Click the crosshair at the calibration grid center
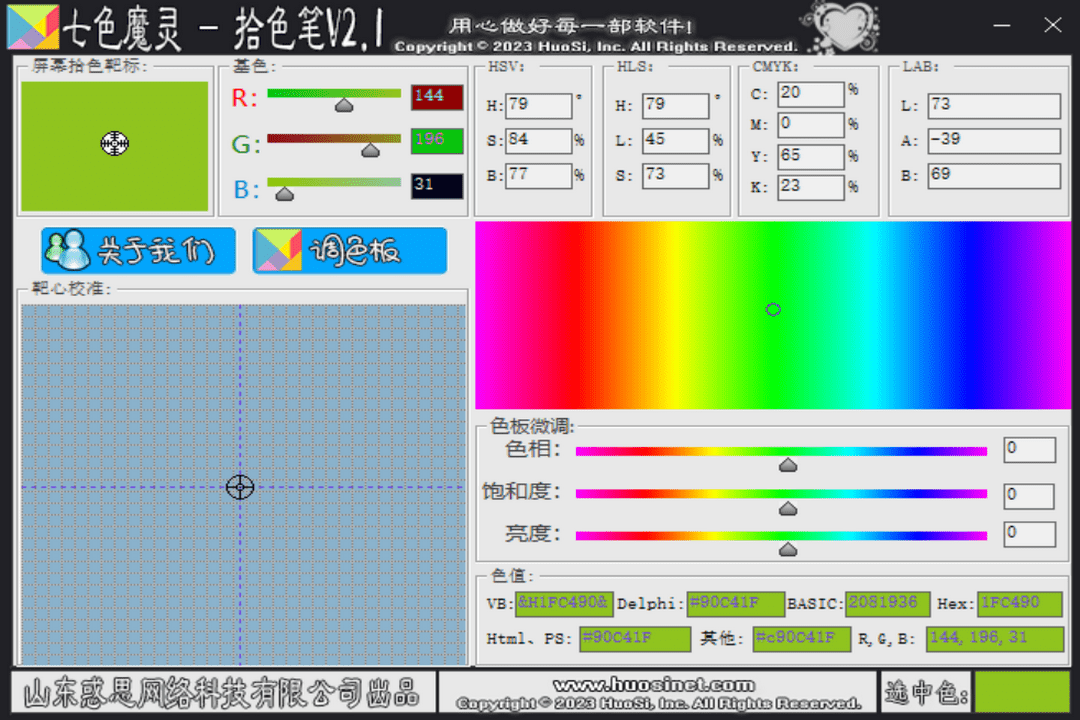Screen dimensions: 1080x720 239,488
